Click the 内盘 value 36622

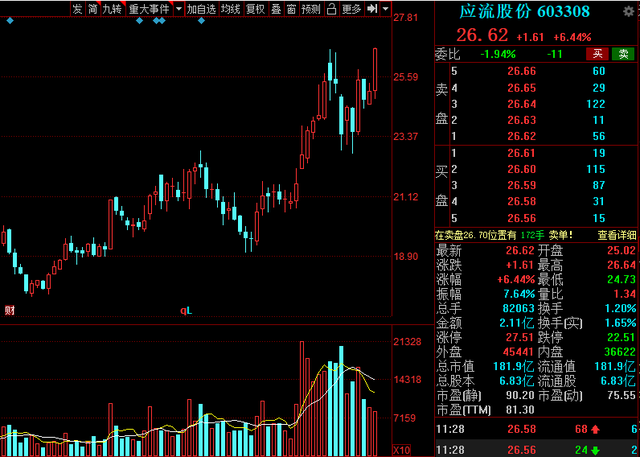[x=620, y=352]
